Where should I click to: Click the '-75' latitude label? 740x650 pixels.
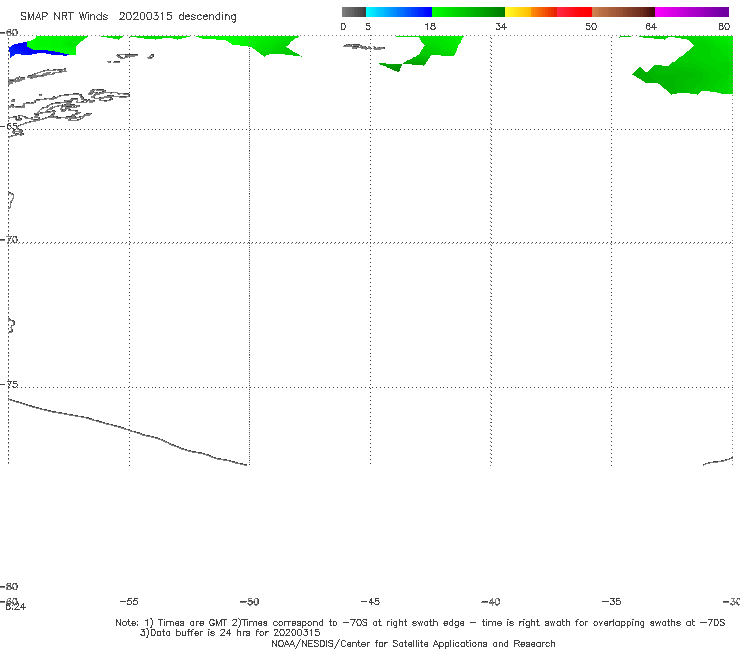click(x=10, y=384)
